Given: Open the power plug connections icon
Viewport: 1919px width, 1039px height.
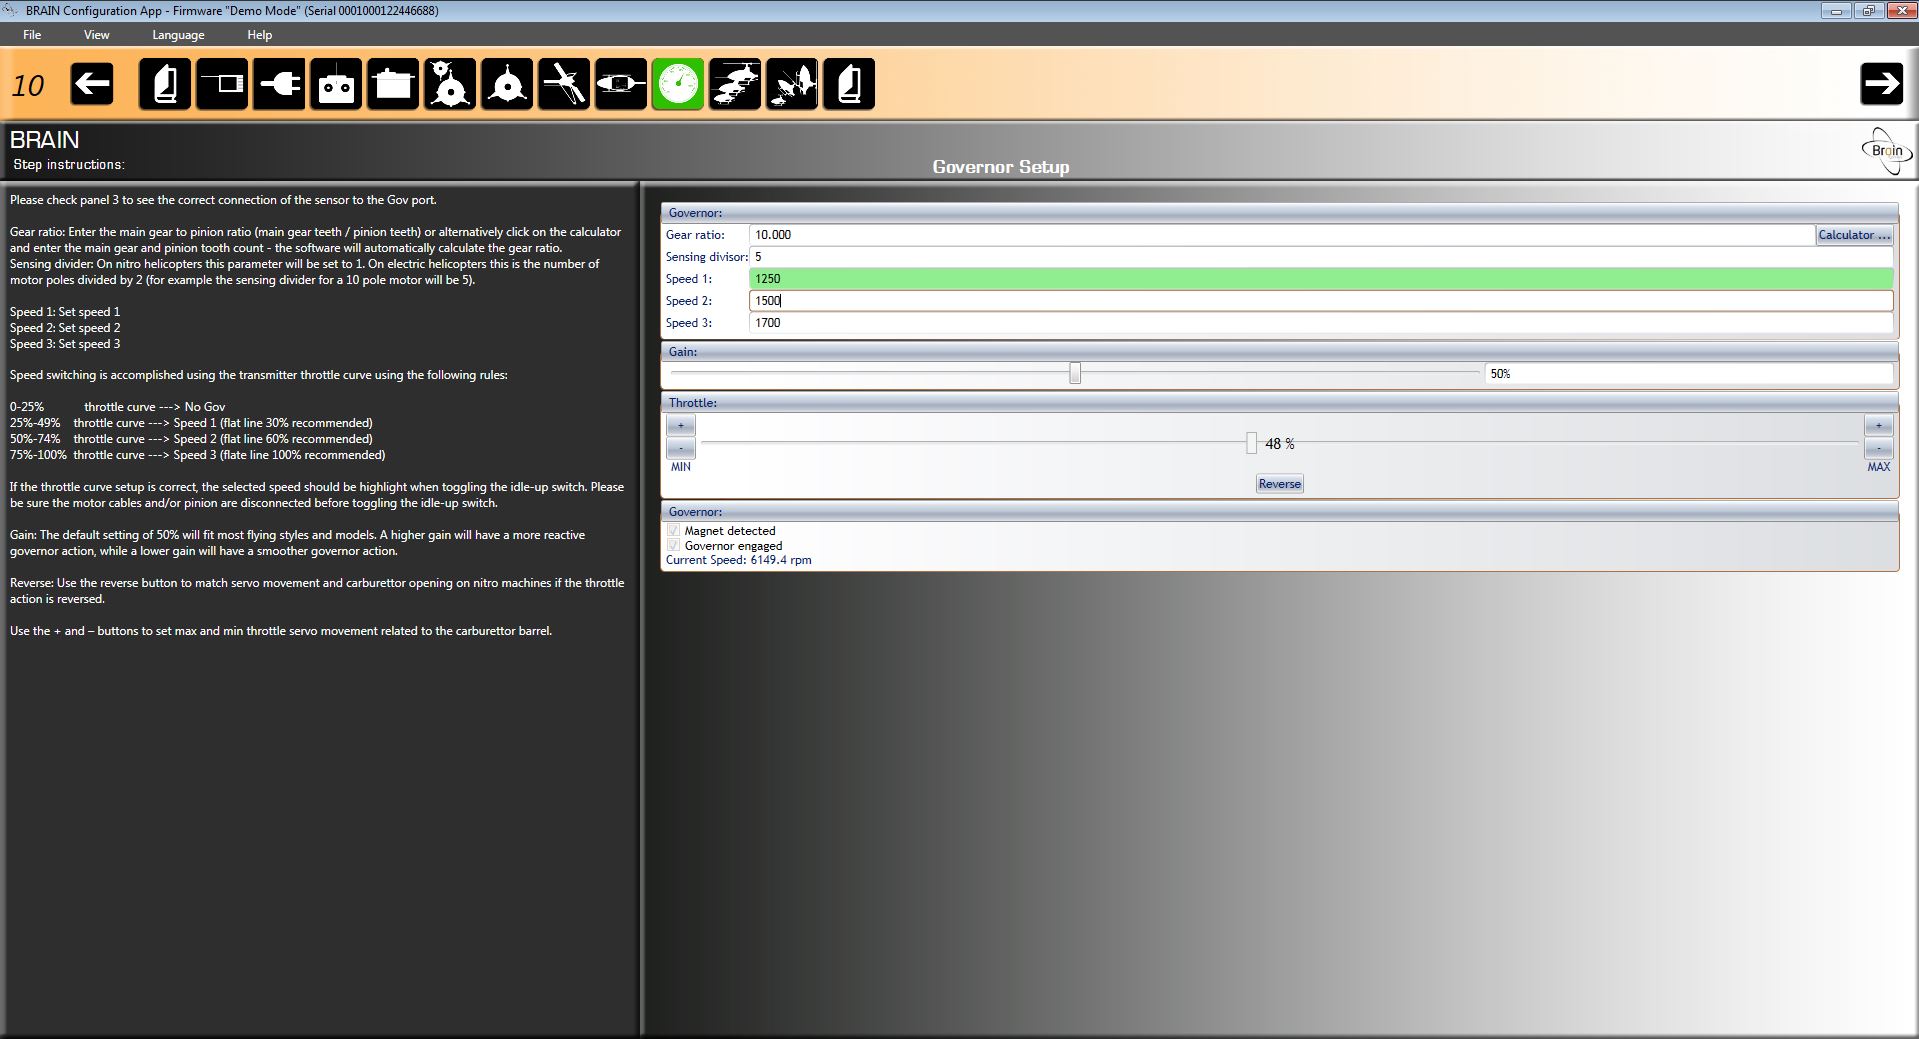Looking at the screenshot, I should pyautogui.click(x=279, y=84).
